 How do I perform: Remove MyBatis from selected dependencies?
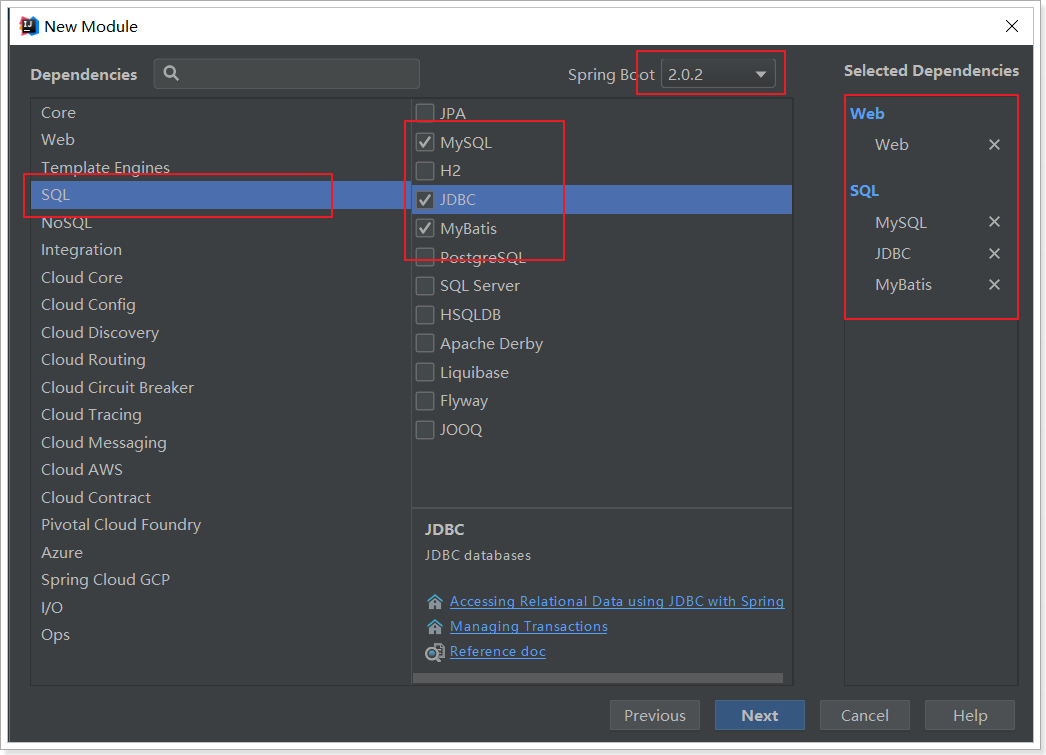pyautogui.click(x=994, y=285)
